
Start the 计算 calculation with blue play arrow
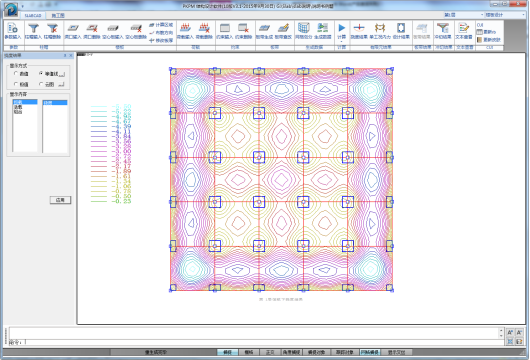342,31
